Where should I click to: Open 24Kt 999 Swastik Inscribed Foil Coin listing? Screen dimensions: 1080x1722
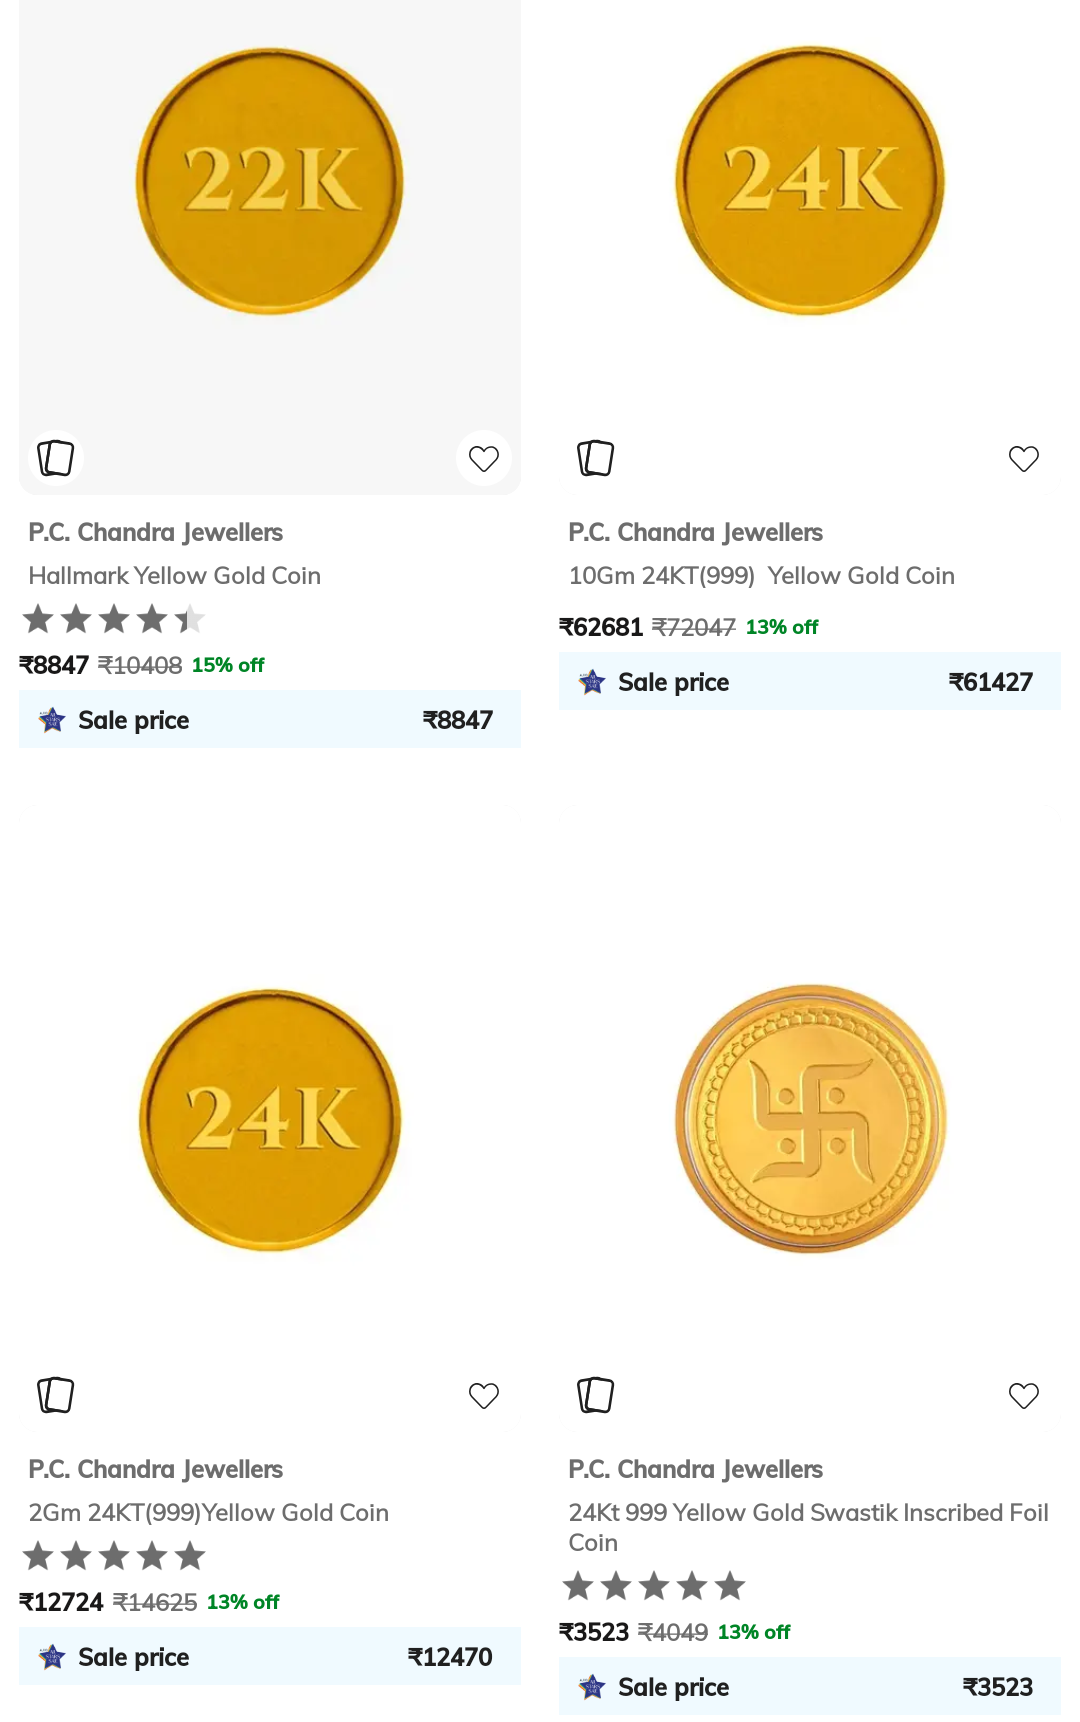pyautogui.click(x=808, y=1527)
